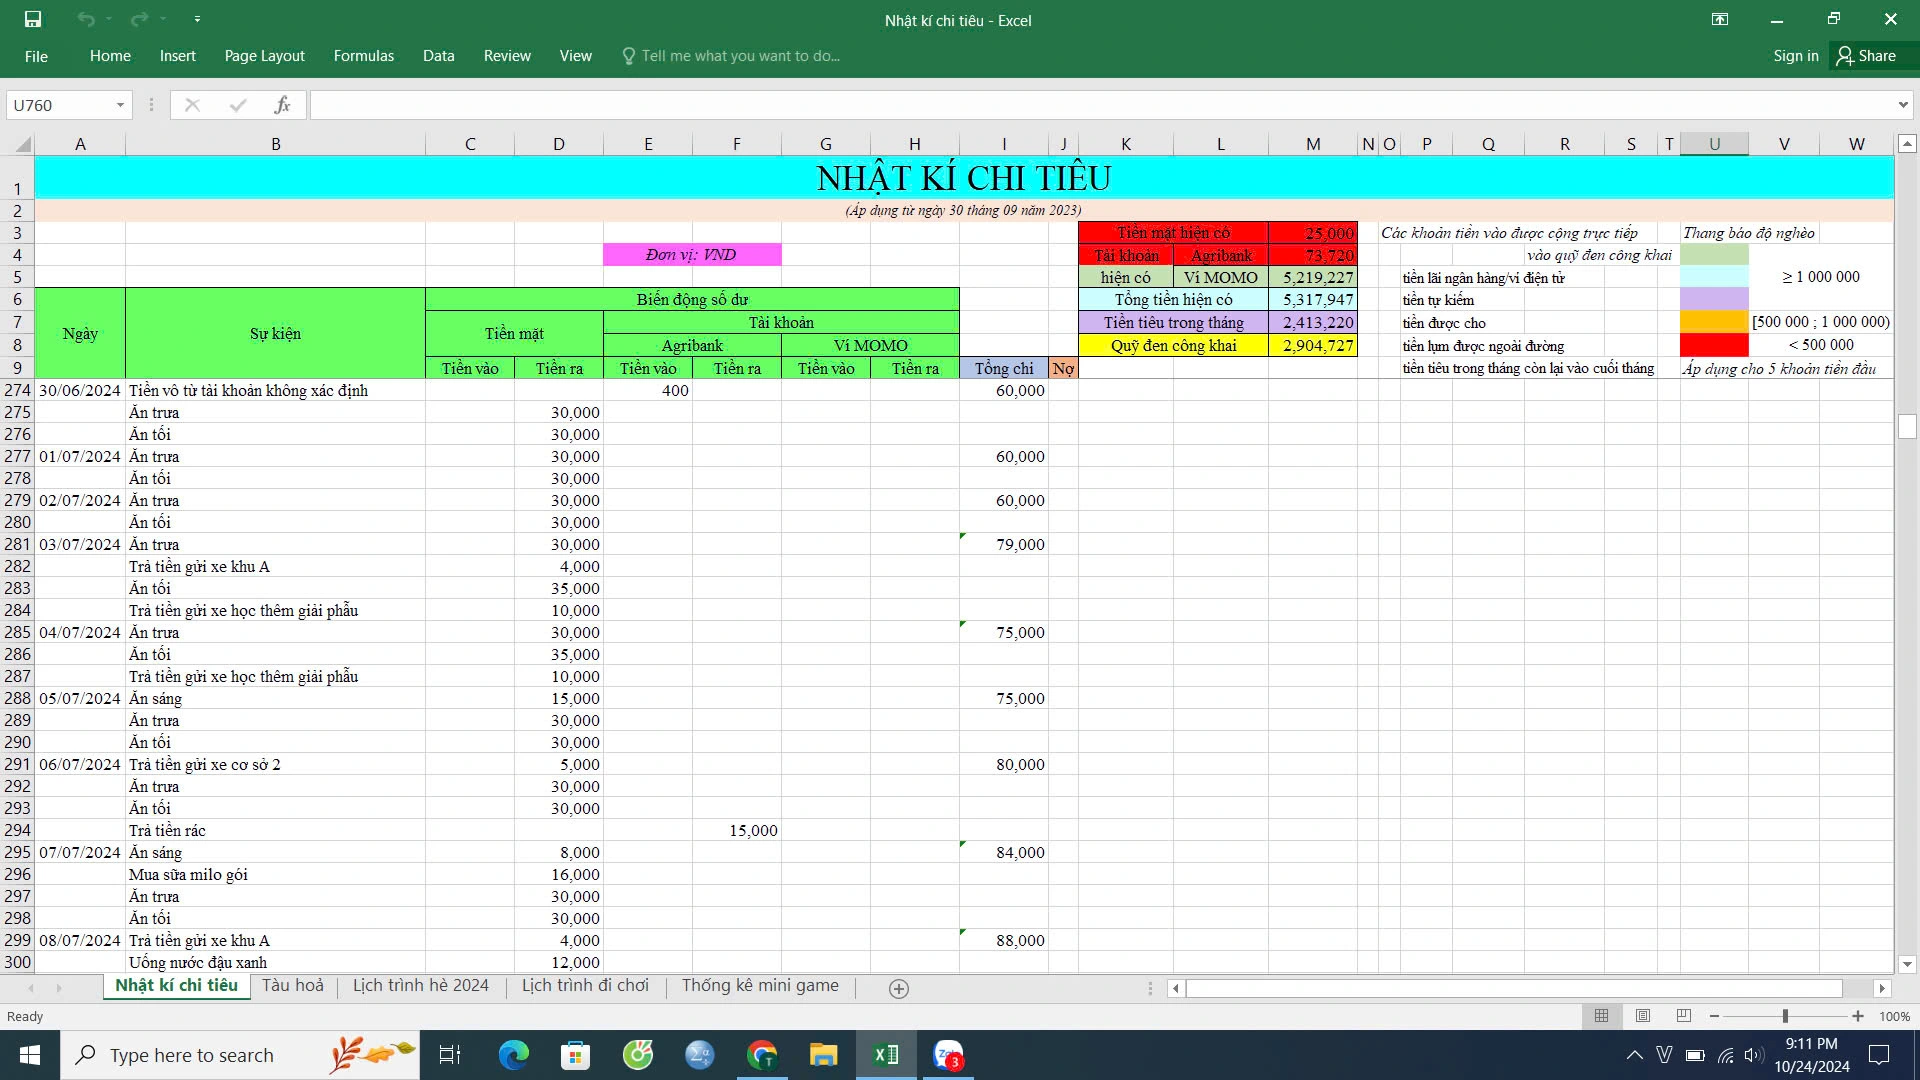The height and width of the screenshot is (1080, 1920).
Task: Switch to the Tàu hoả sheet tab
Action: tap(293, 986)
